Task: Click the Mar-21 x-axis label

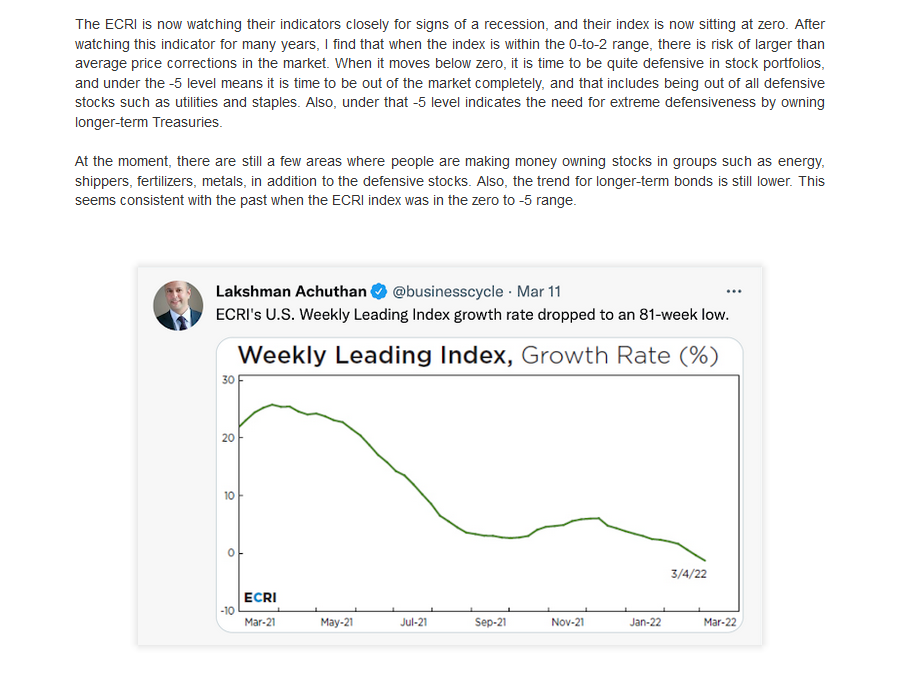Action: pos(260,622)
